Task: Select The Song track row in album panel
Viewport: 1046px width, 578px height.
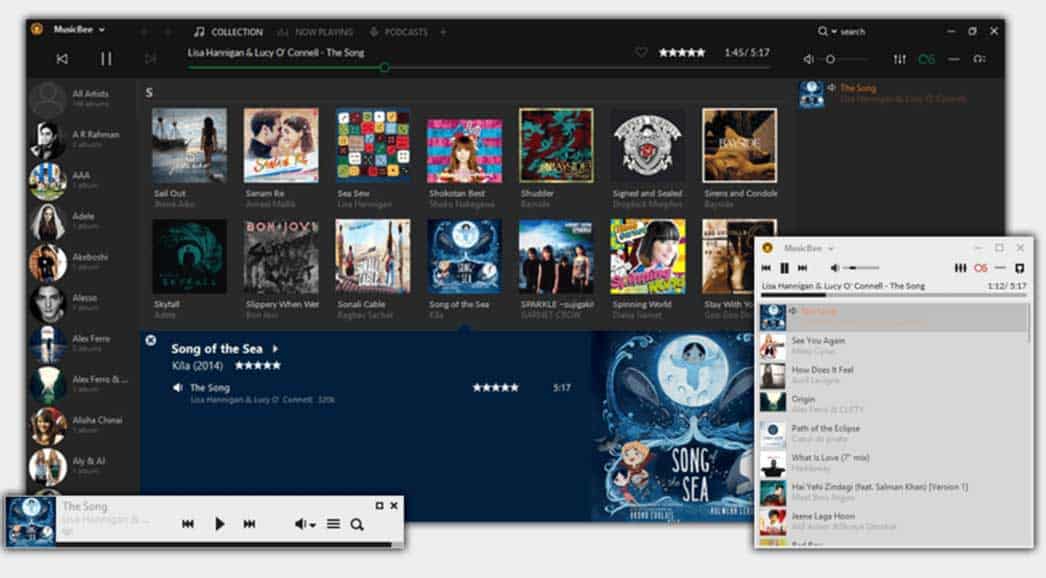Action: 374,393
